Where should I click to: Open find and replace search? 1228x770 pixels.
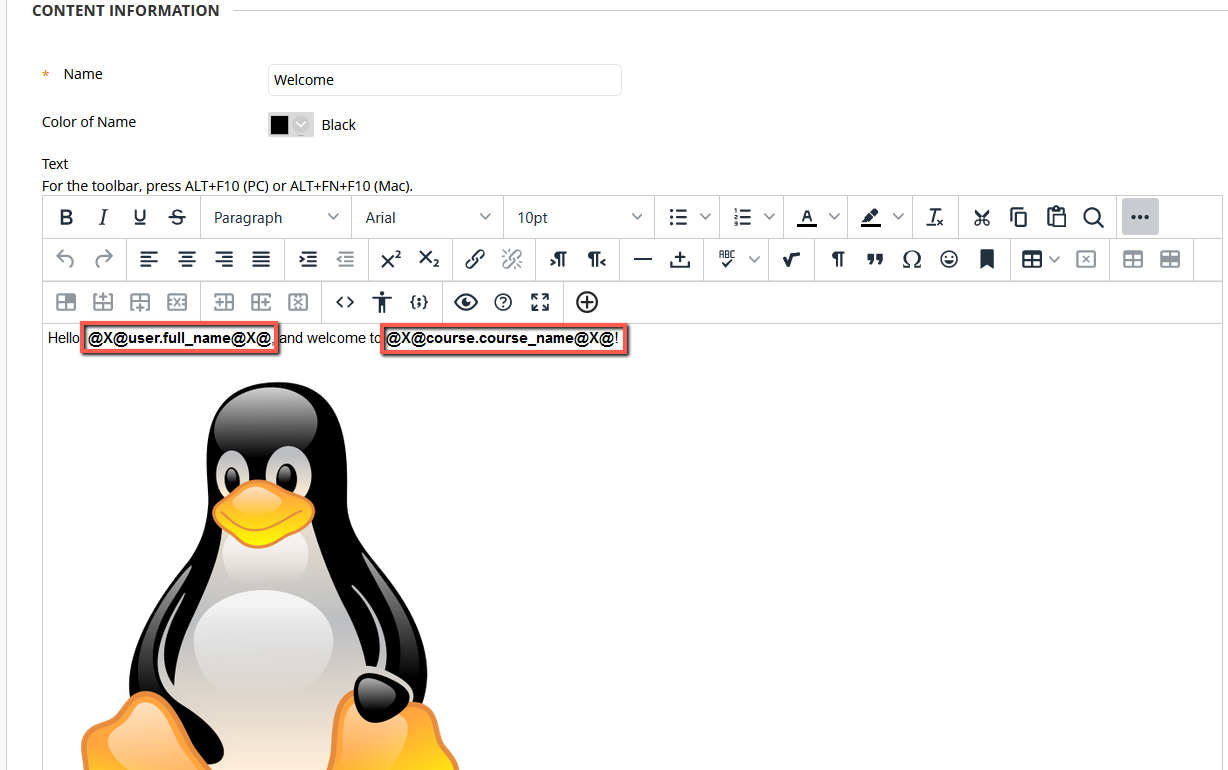coord(1093,217)
